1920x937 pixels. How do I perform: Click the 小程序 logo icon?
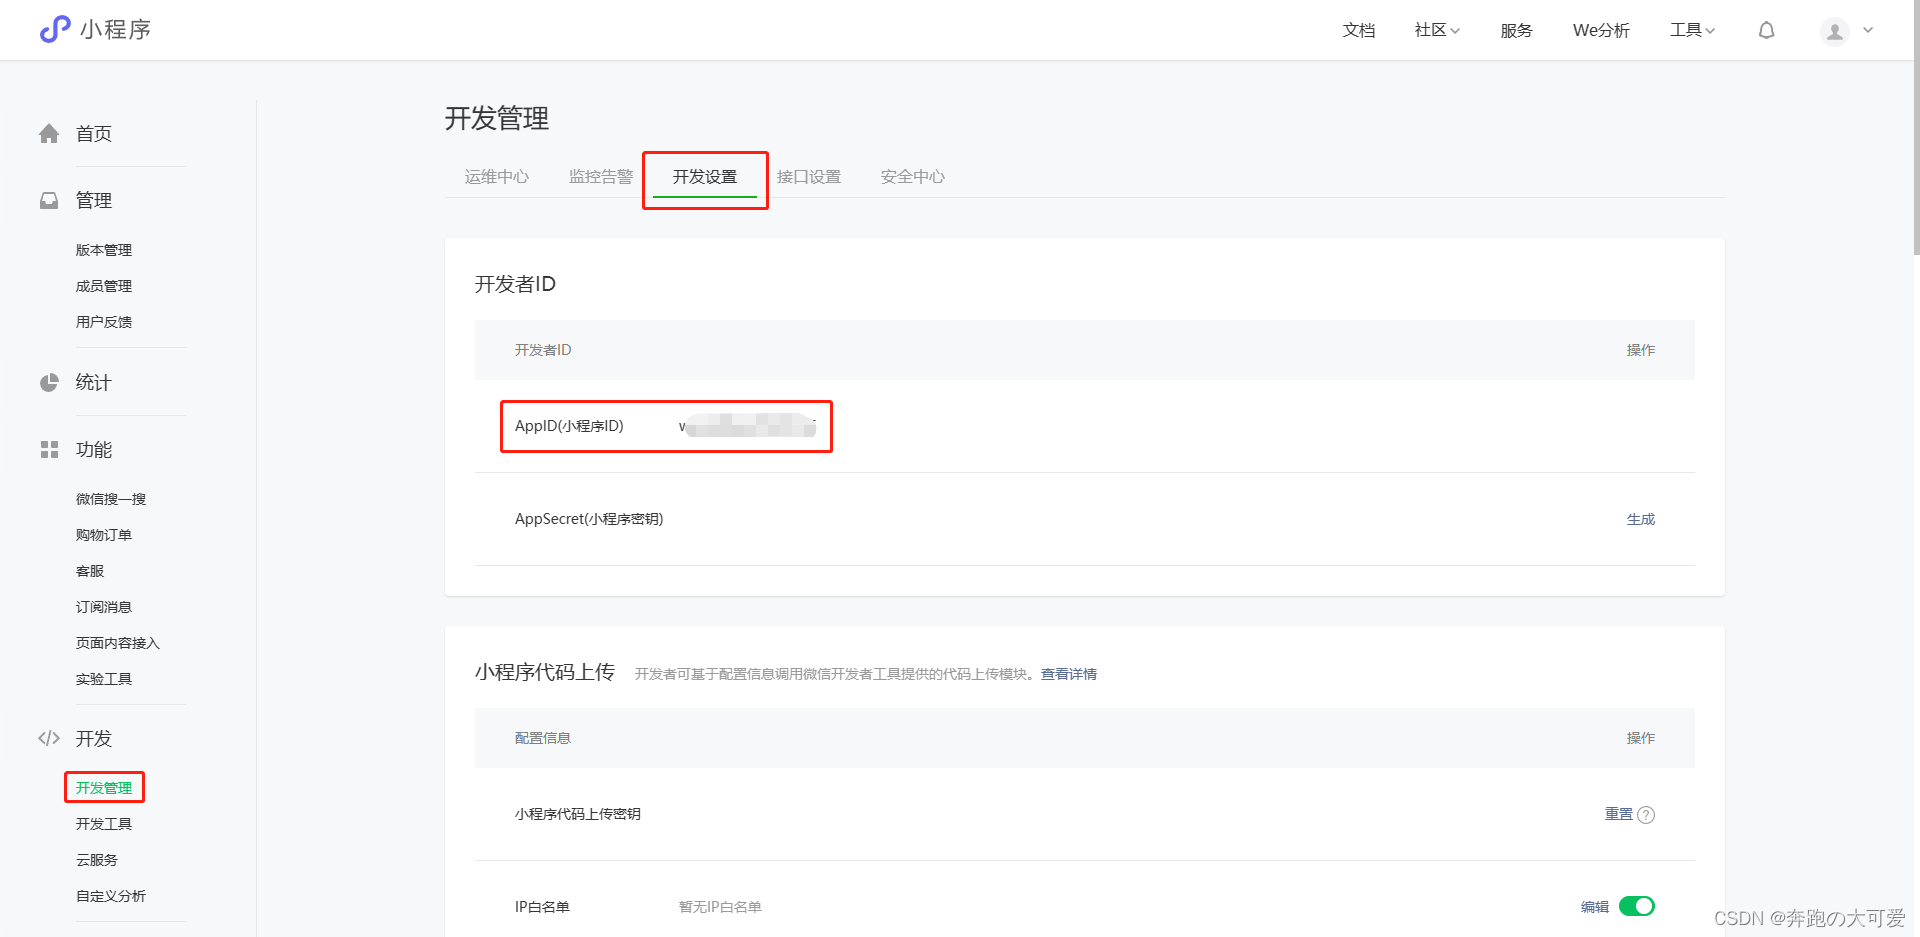pos(55,29)
